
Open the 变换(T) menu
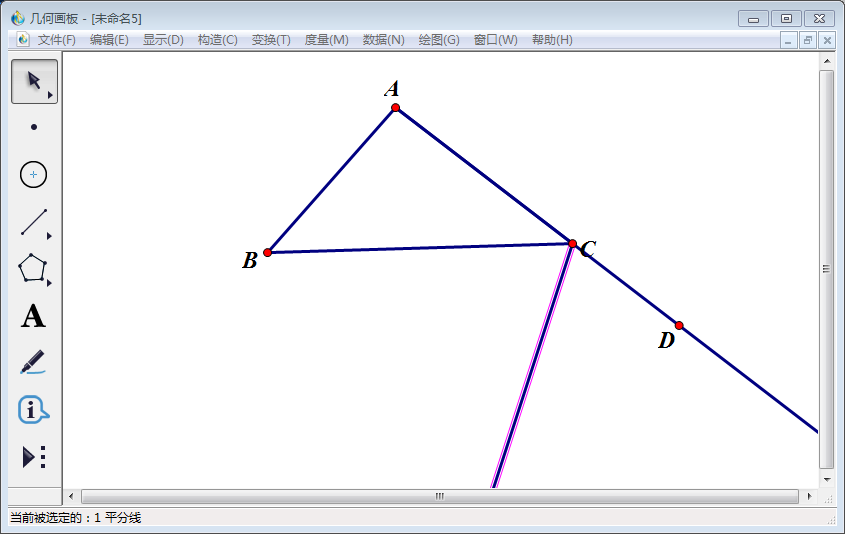pos(271,40)
